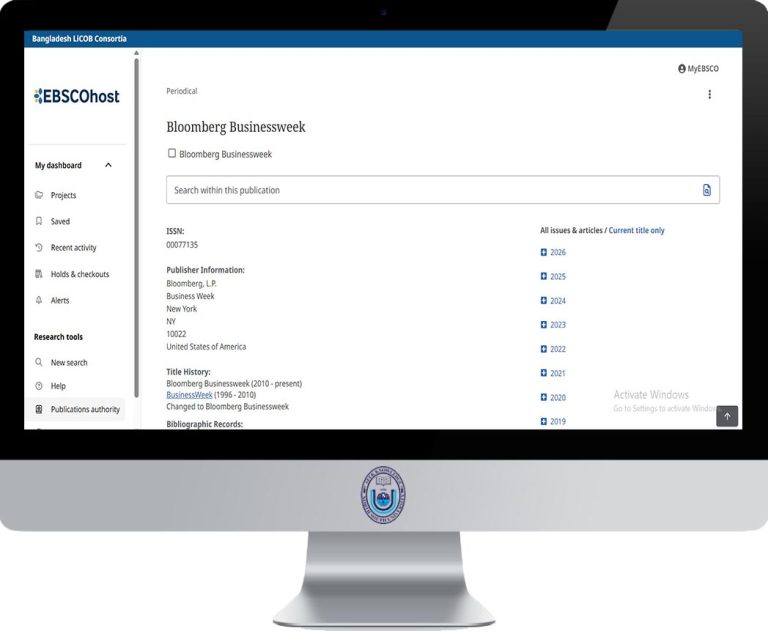Click the ISSN value 00077135
The width and height of the screenshot is (768, 642).
182,245
